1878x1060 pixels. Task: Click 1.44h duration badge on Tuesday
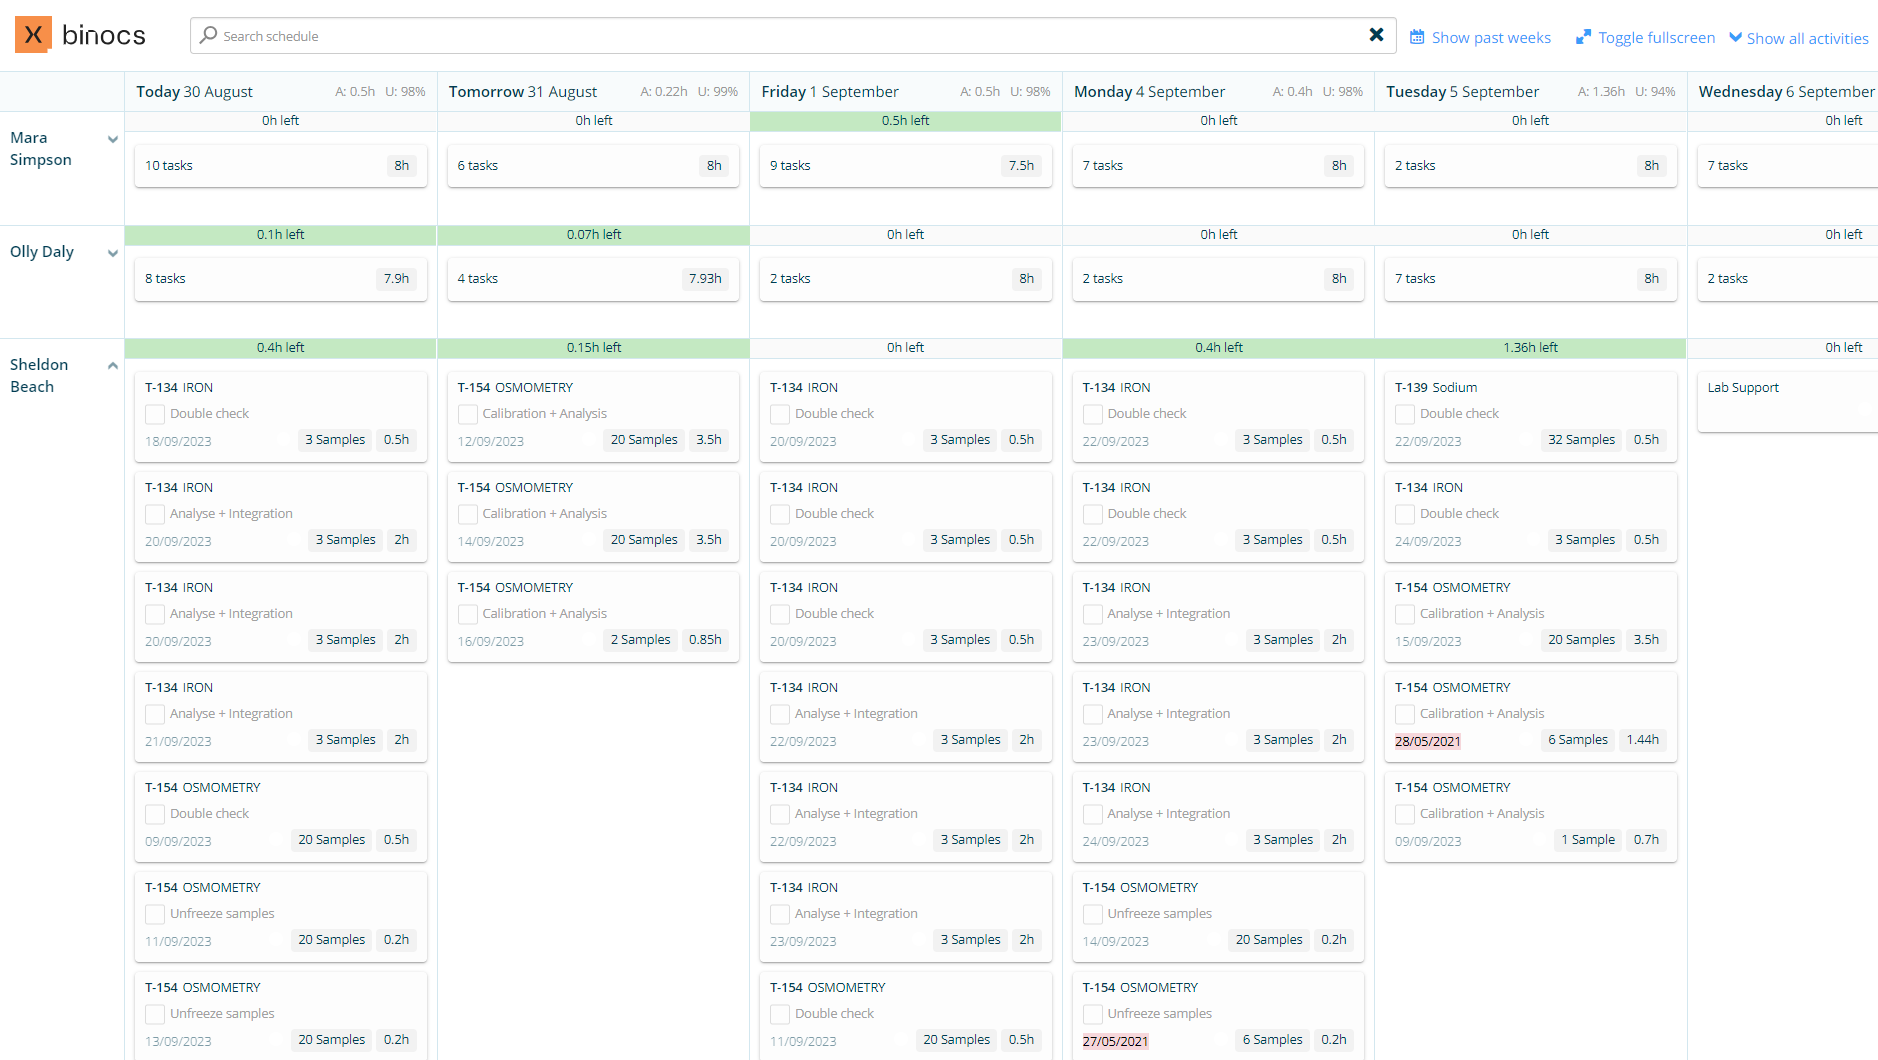pos(1642,740)
